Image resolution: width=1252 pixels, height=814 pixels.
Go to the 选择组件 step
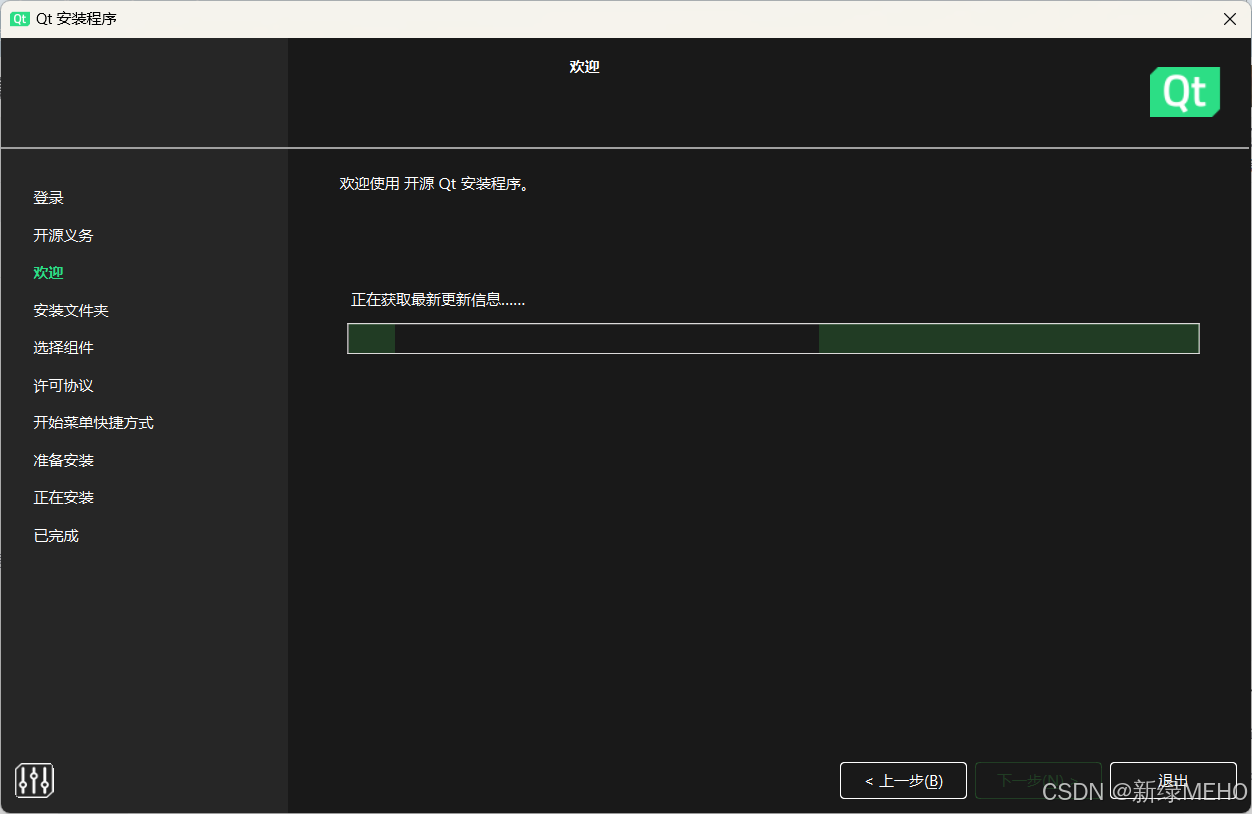tap(63, 348)
